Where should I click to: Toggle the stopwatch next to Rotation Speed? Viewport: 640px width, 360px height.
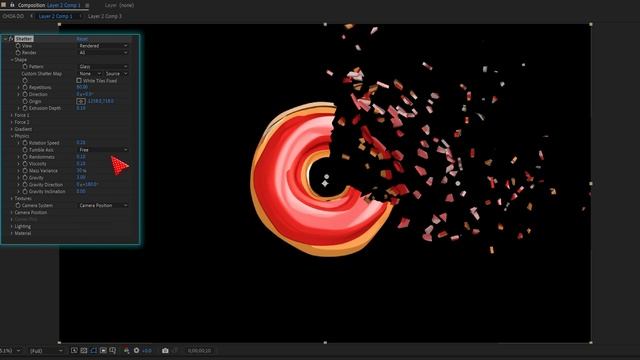(x=25, y=143)
